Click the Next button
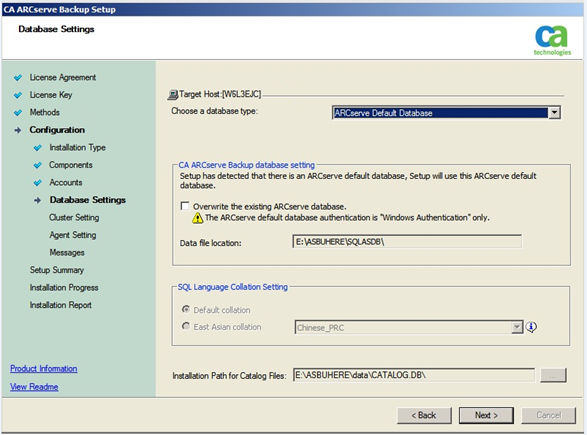The height and width of the screenshot is (435, 587). [x=486, y=416]
